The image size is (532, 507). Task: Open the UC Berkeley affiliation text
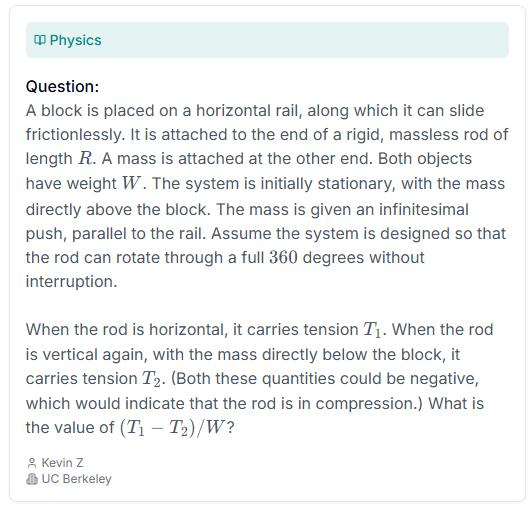tap(76, 479)
